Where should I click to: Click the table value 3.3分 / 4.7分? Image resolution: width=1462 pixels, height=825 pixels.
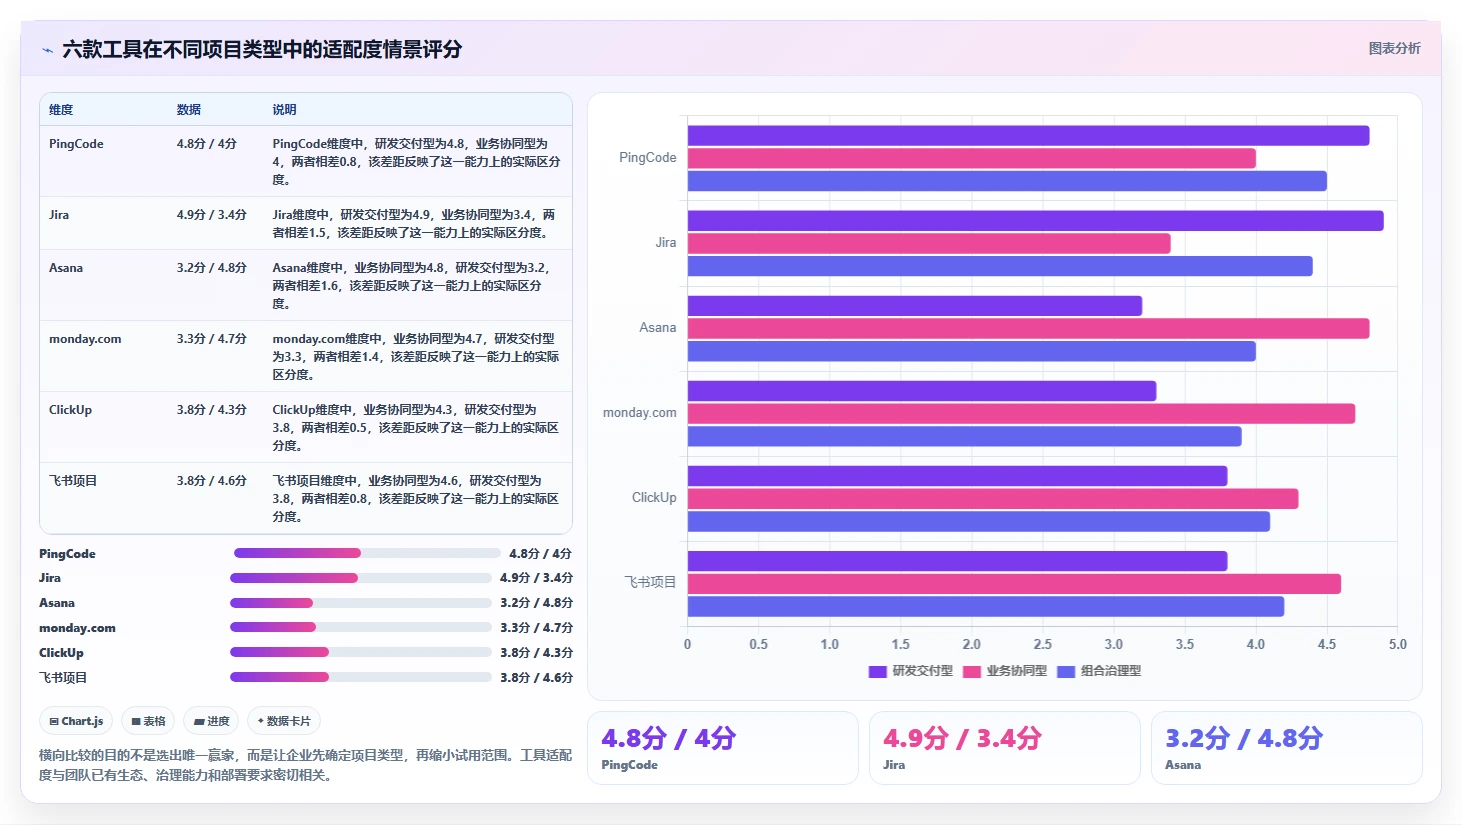click(x=212, y=339)
